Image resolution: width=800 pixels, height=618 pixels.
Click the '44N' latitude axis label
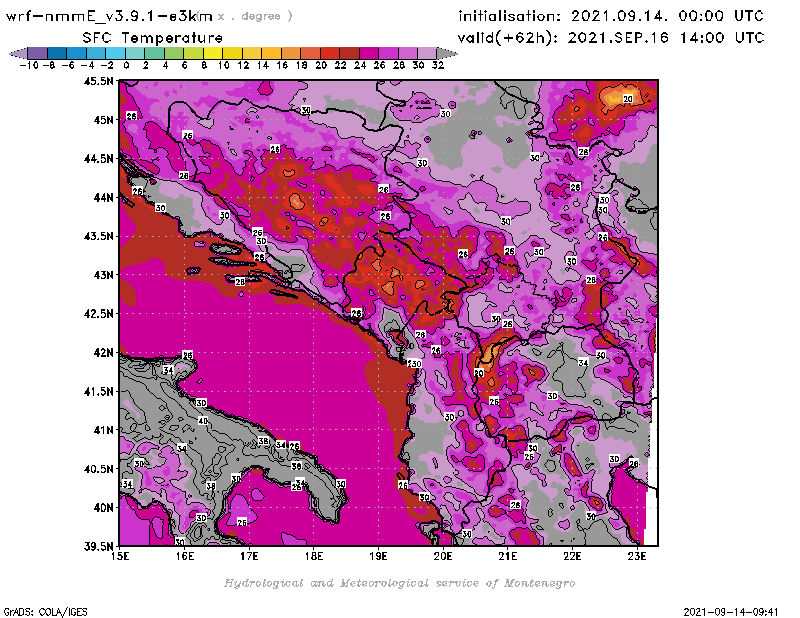click(x=103, y=197)
